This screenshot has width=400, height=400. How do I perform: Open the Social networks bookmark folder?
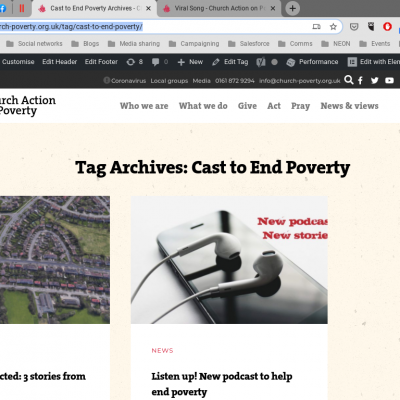[34, 44]
